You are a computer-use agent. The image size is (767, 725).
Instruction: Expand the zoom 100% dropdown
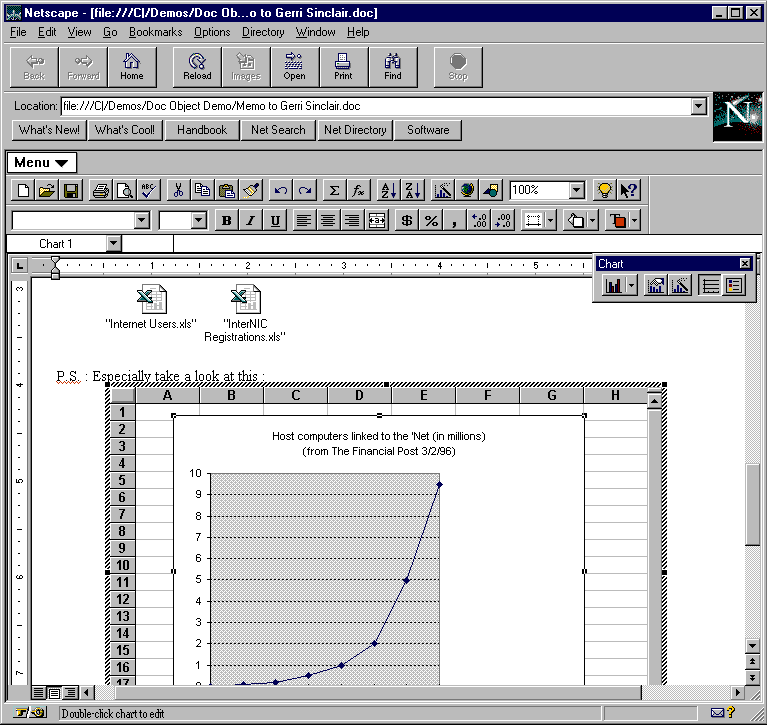point(576,190)
